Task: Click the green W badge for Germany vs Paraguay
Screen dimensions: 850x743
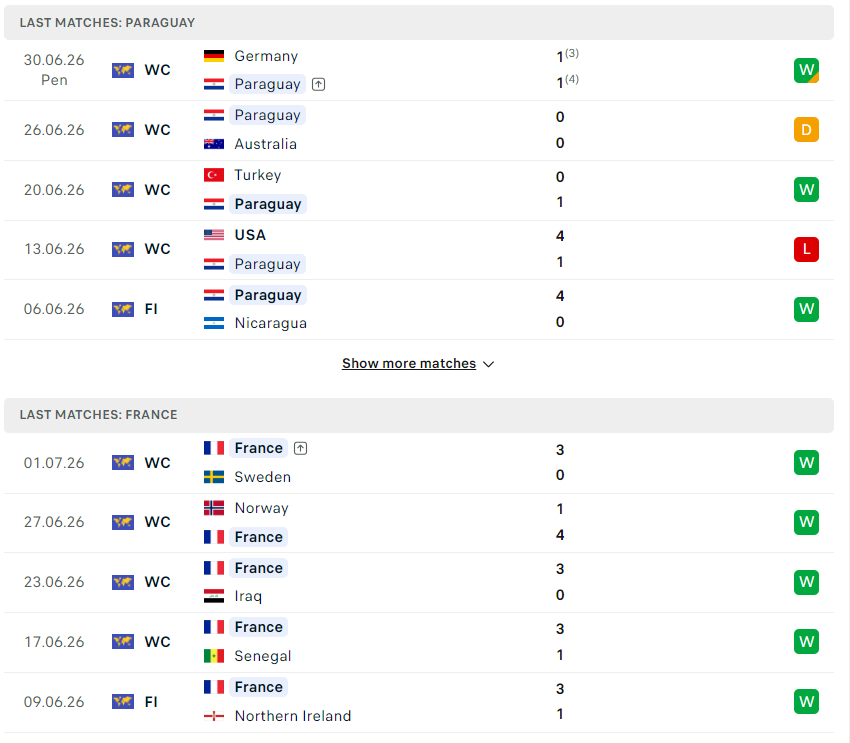Action: (x=806, y=70)
